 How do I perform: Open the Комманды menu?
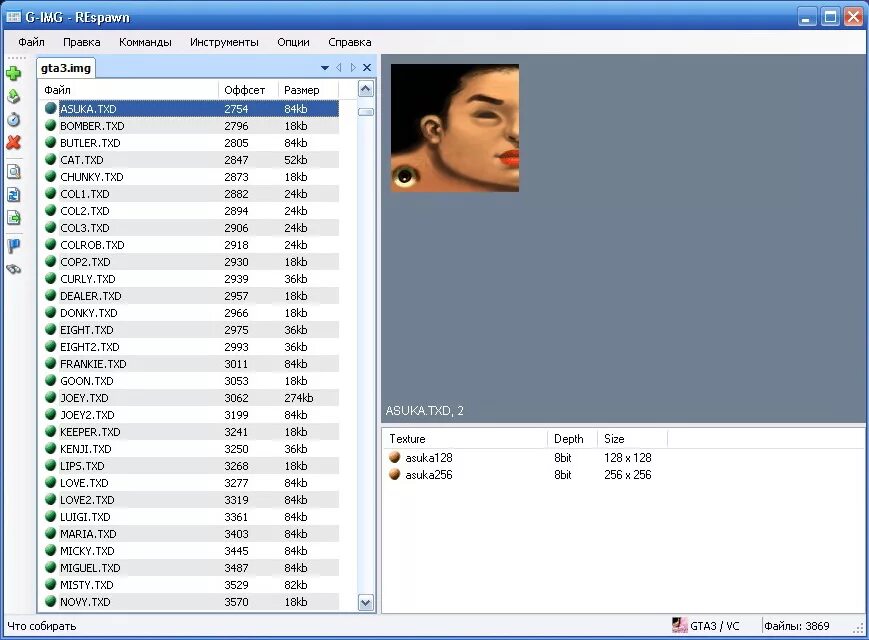coord(145,42)
